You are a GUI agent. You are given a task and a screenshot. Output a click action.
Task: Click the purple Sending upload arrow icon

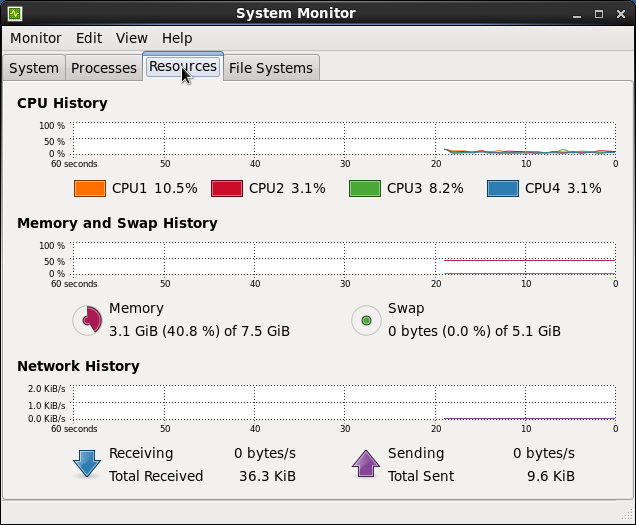[366, 463]
